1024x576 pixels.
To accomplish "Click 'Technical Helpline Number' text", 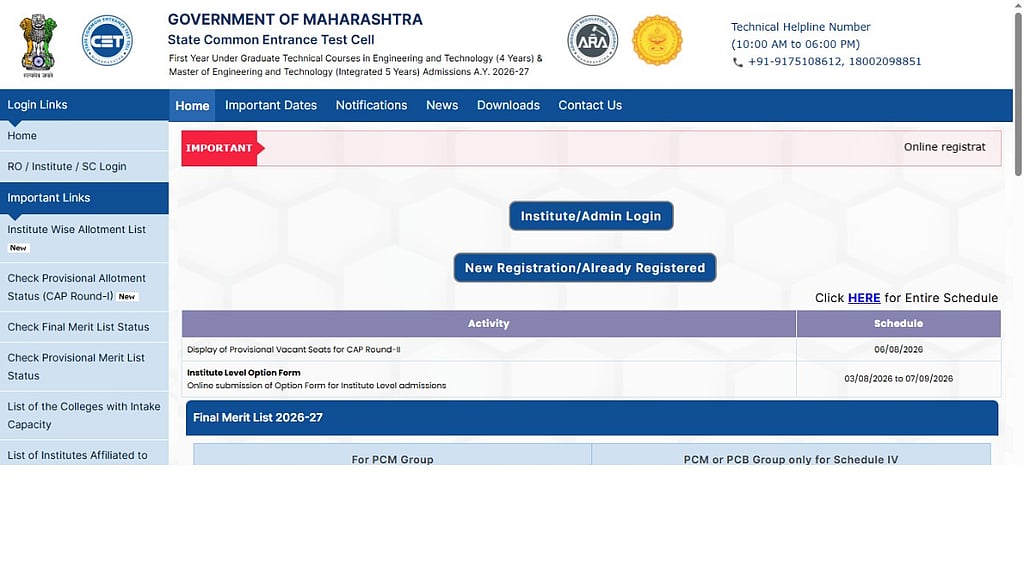I will pyautogui.click(x=800, y=27).
